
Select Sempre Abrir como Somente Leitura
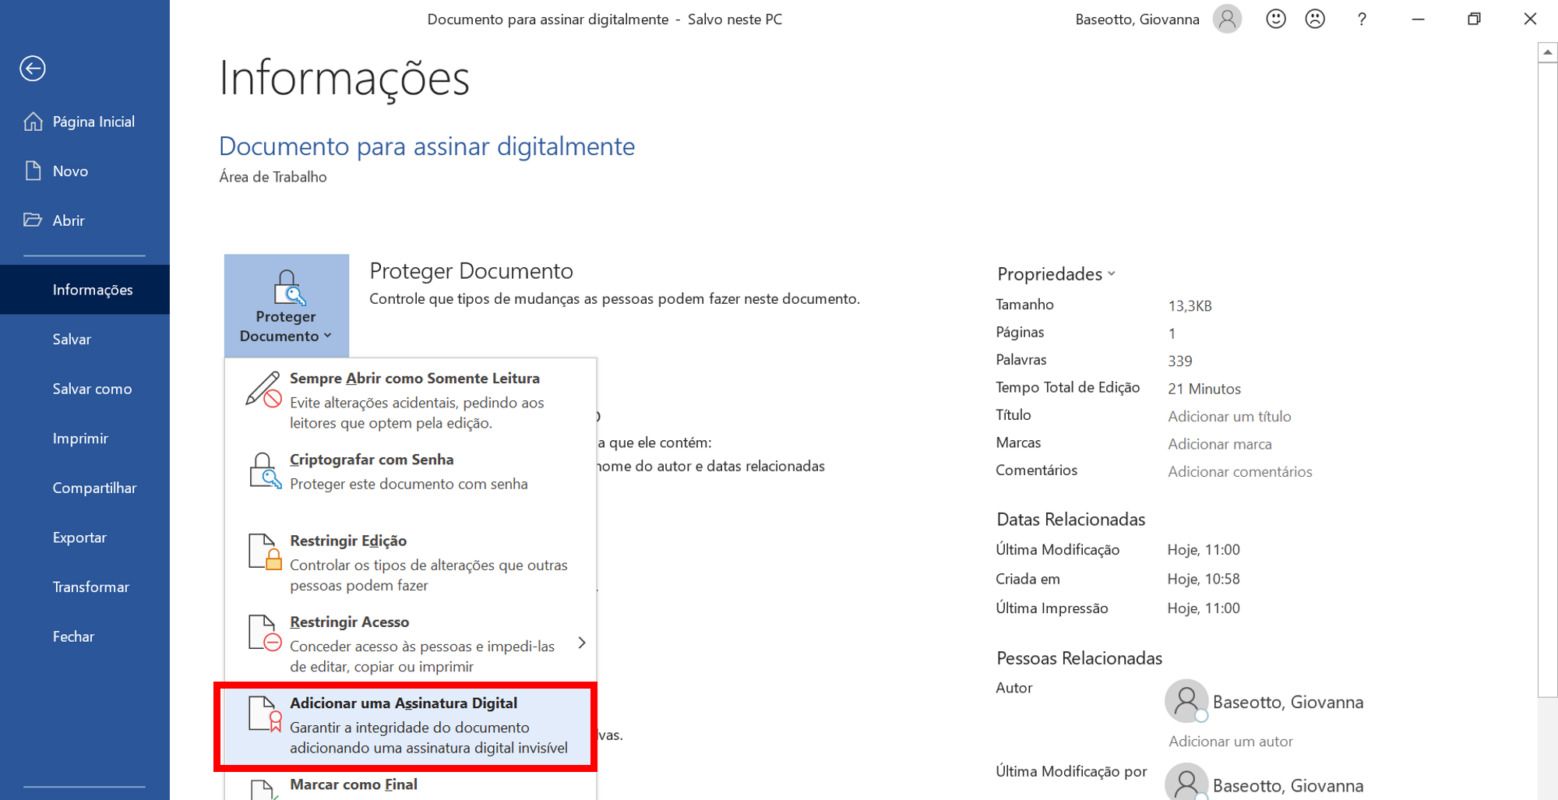tap(414, 378)
